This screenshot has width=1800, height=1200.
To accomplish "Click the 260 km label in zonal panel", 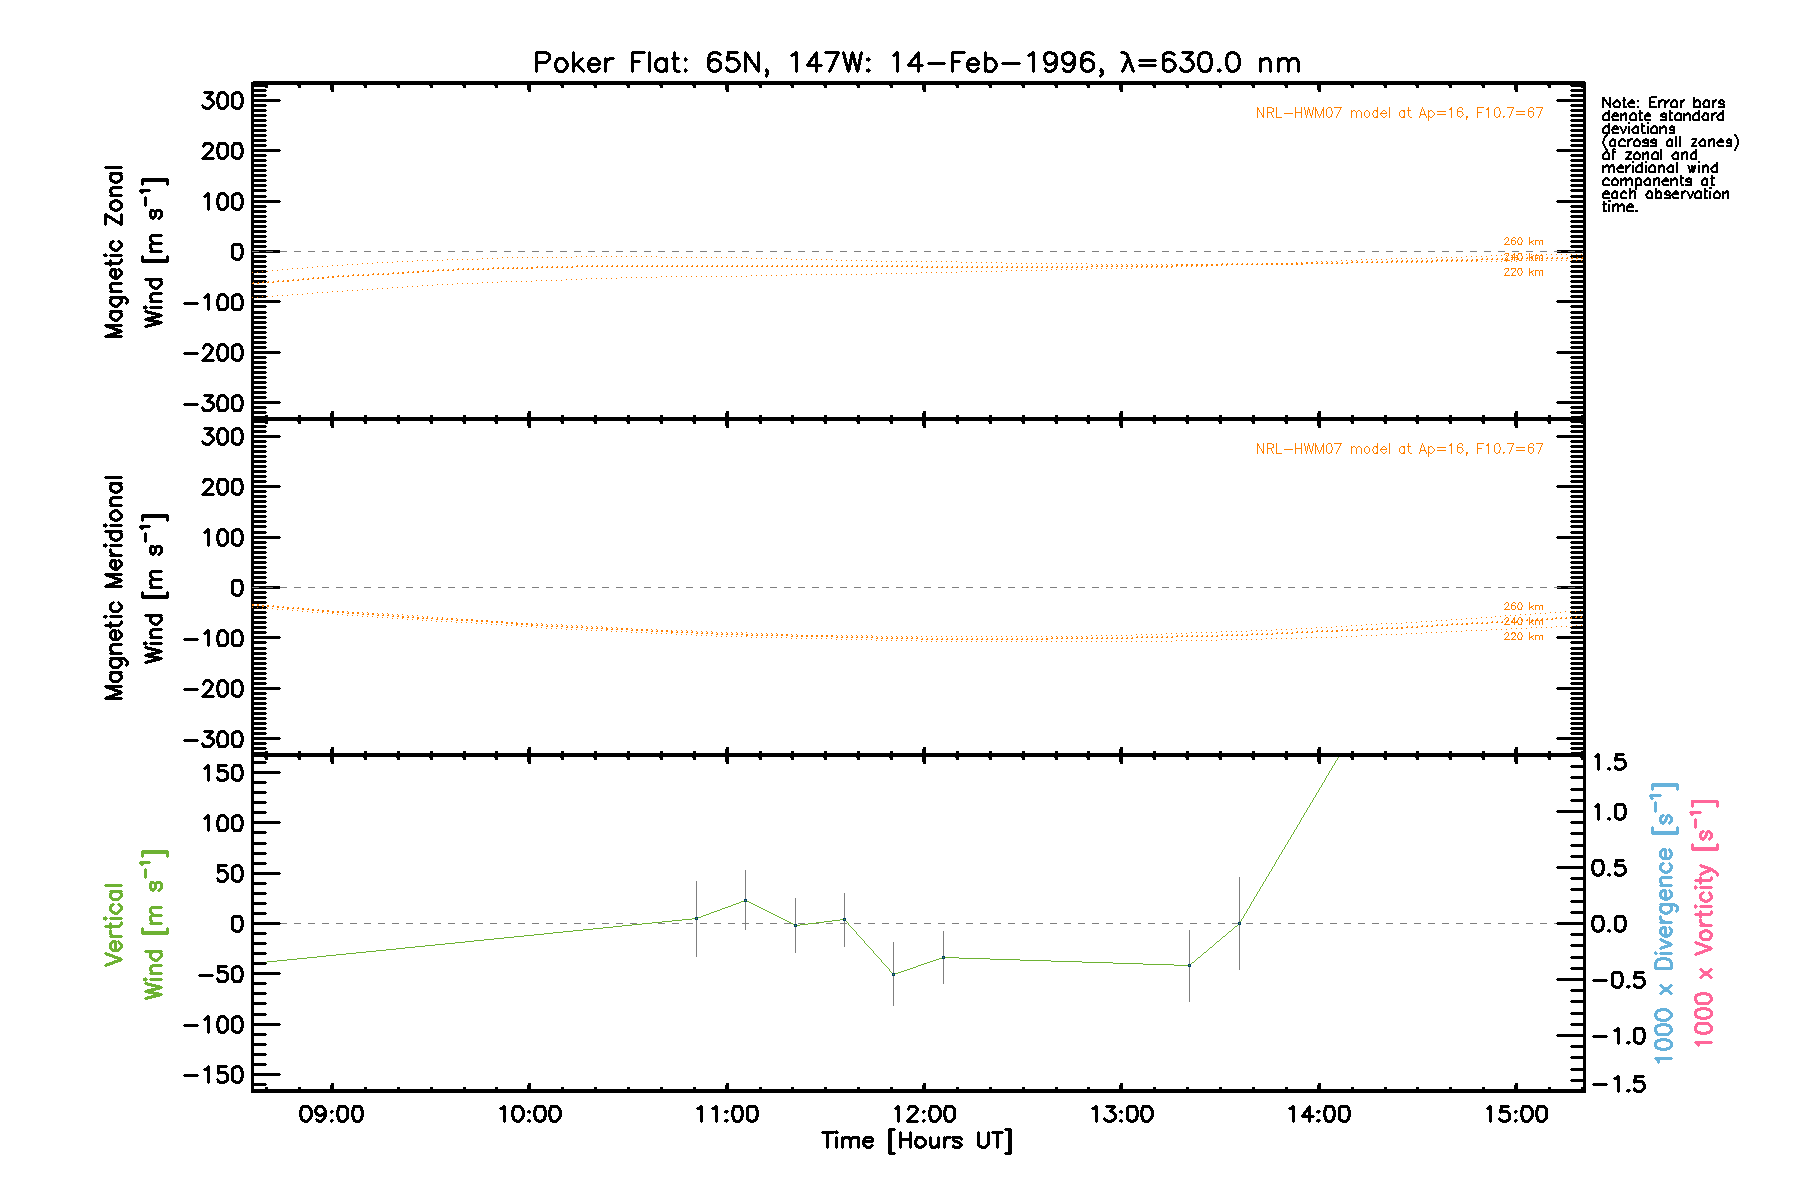I will [1523, 242].
